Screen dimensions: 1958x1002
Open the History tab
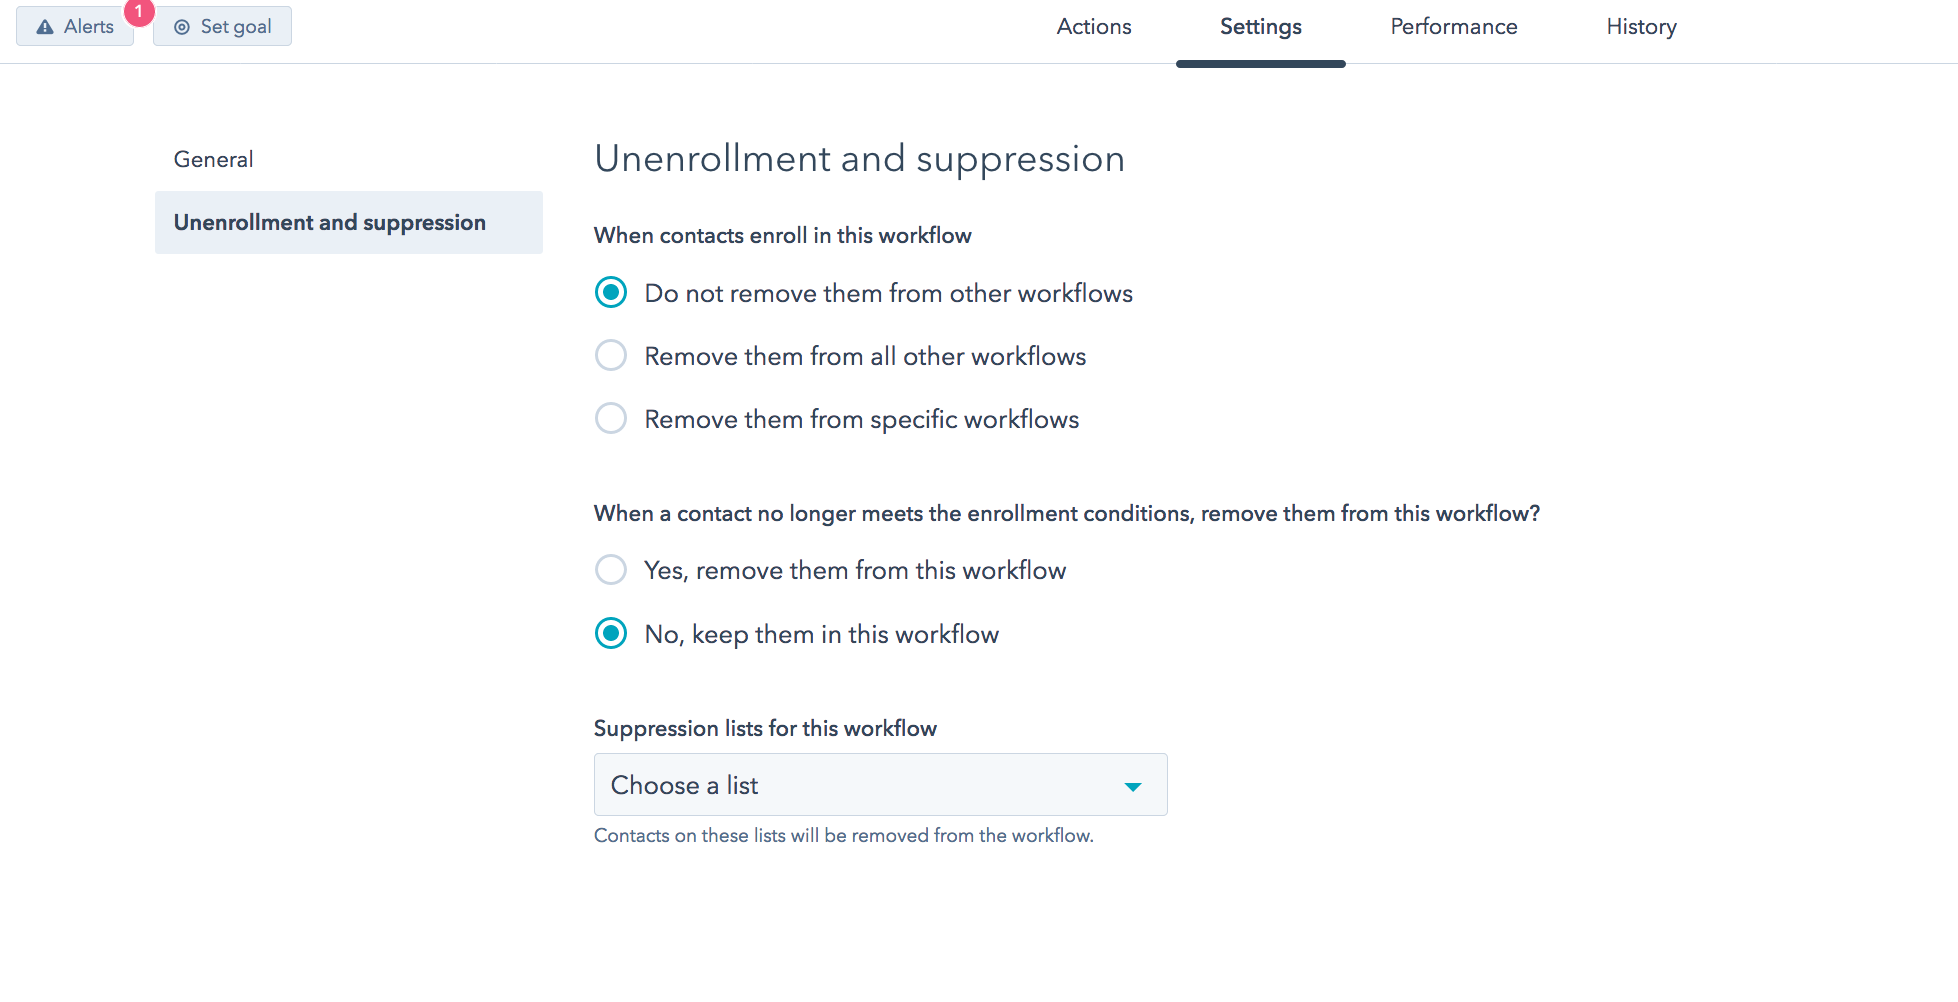click(1641, 27)
